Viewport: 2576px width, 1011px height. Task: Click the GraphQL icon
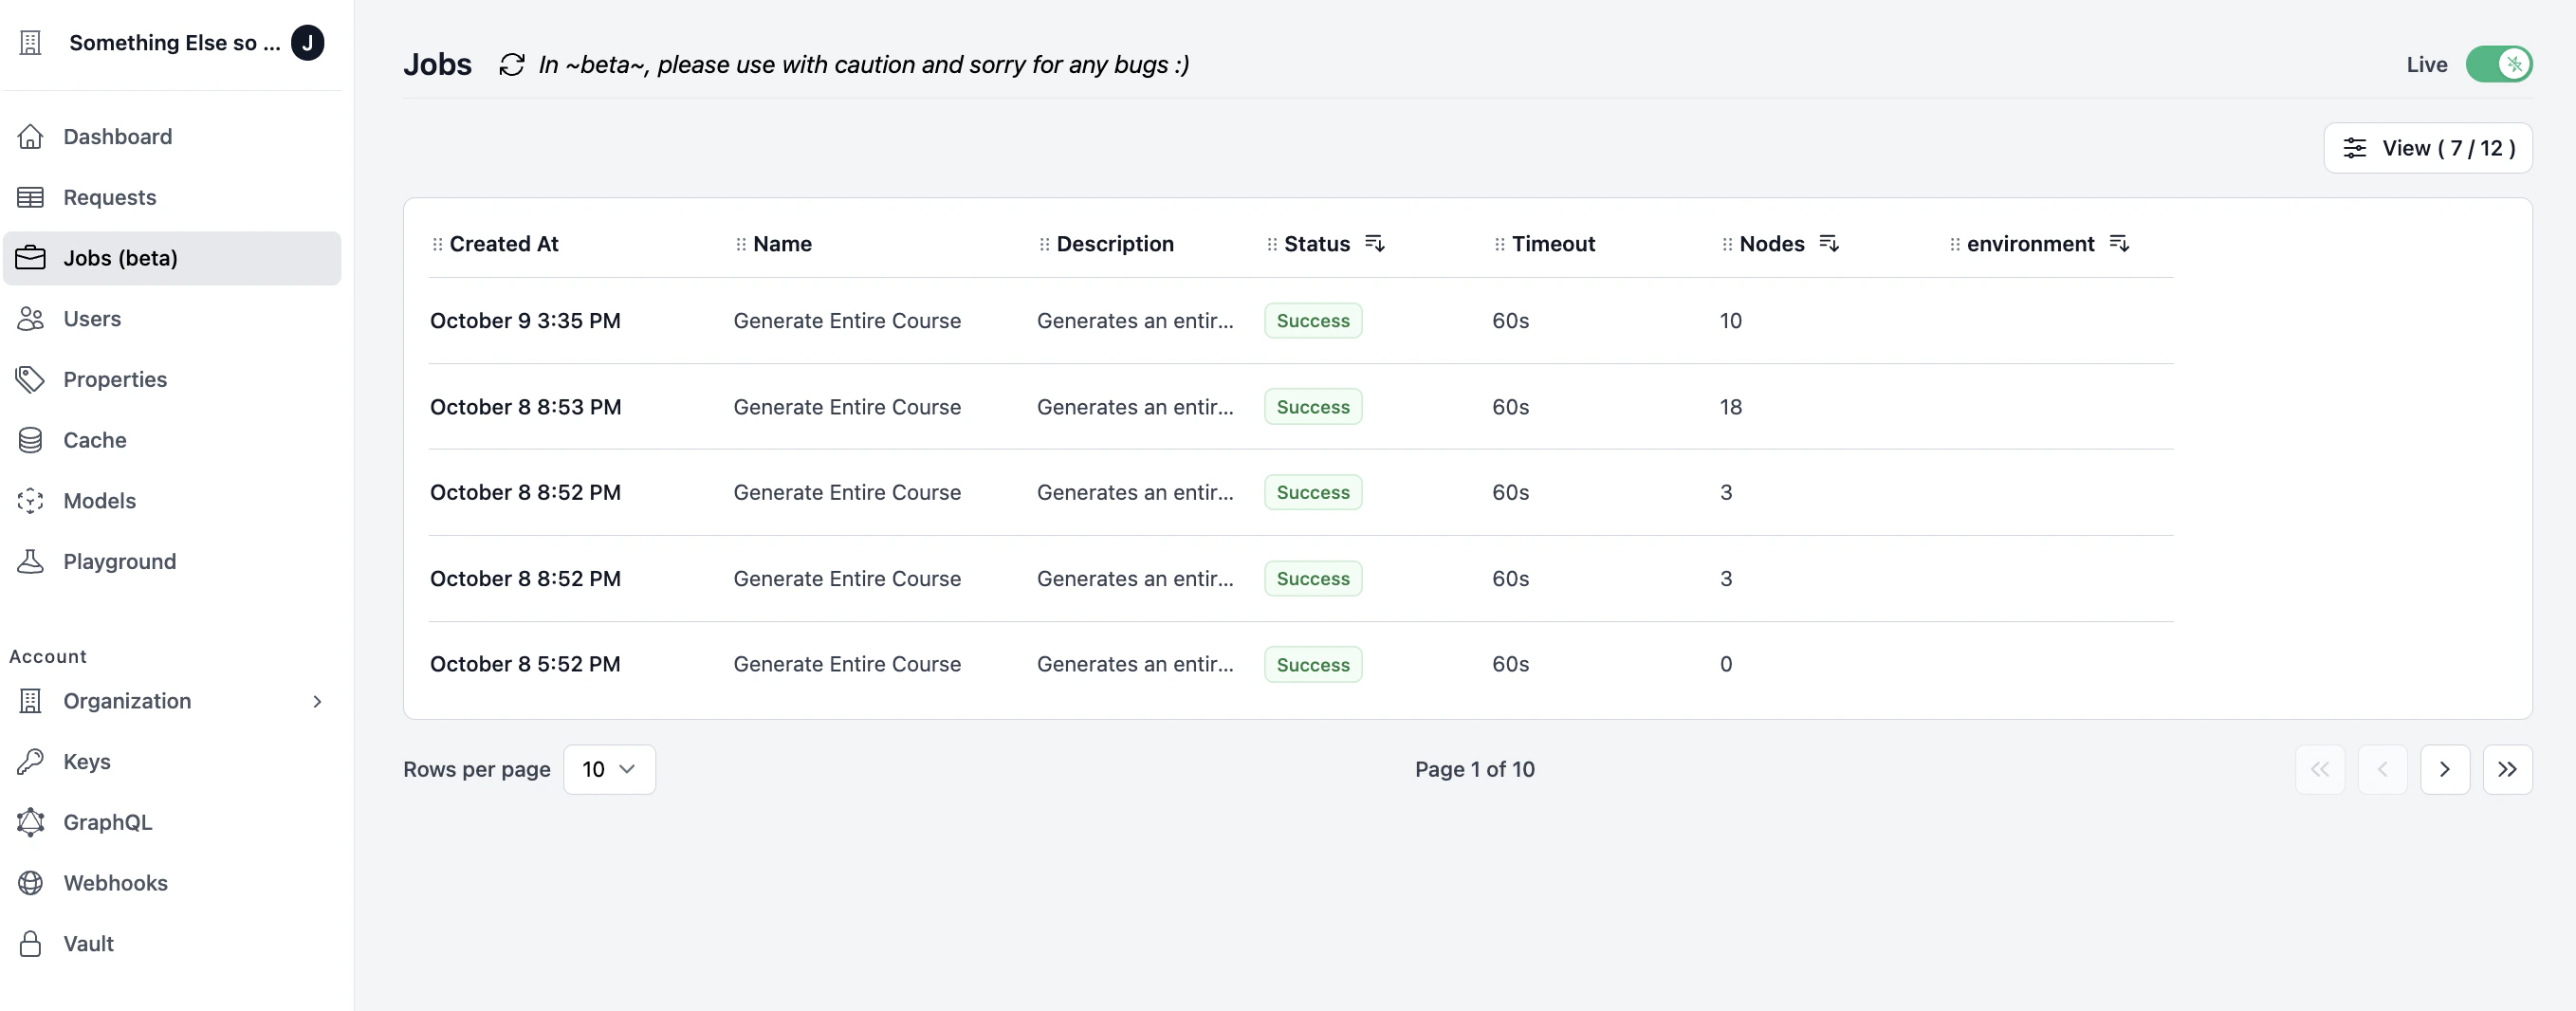(x=31, y=822)
